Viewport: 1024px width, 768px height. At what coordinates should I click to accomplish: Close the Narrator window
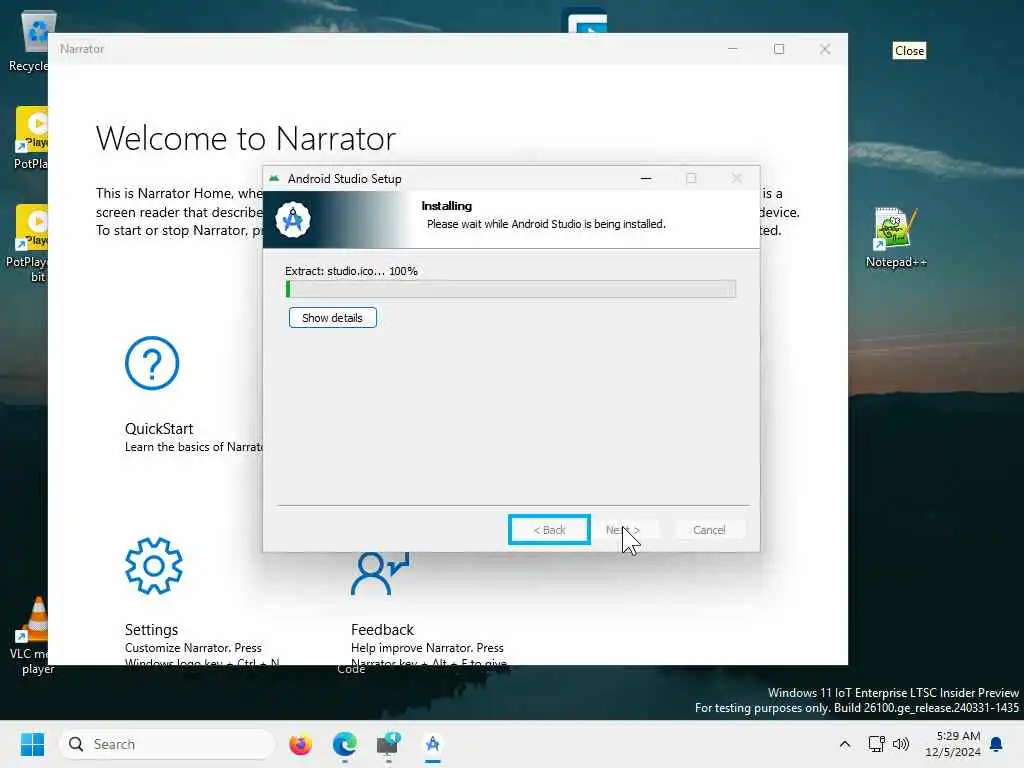(825, 49)
